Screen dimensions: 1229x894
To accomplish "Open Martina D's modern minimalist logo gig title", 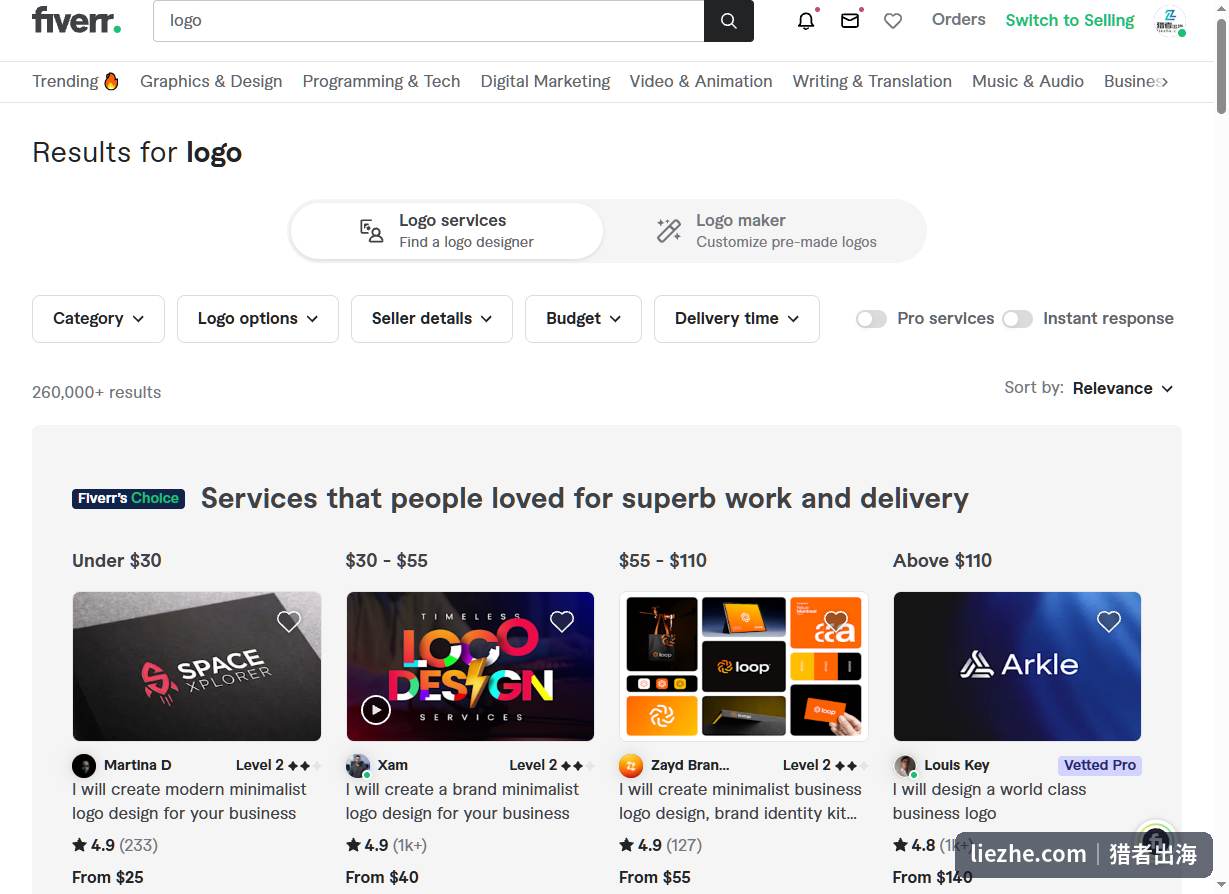I will [189, 801].
